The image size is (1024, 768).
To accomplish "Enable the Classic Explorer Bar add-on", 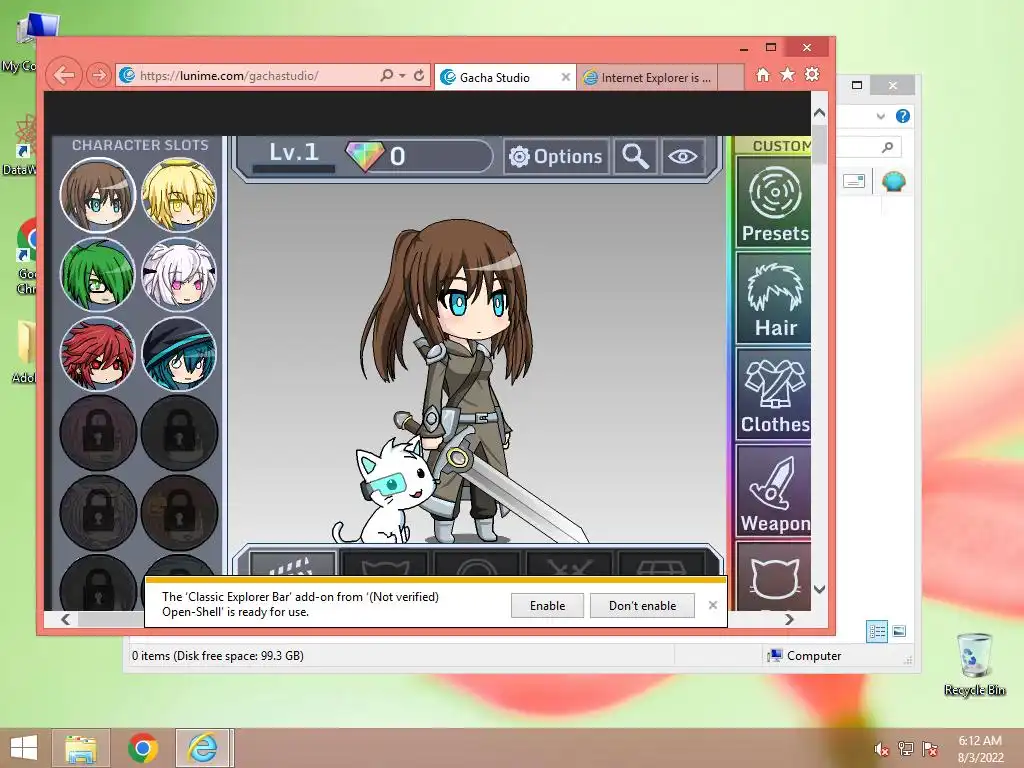I will [547, 605].
